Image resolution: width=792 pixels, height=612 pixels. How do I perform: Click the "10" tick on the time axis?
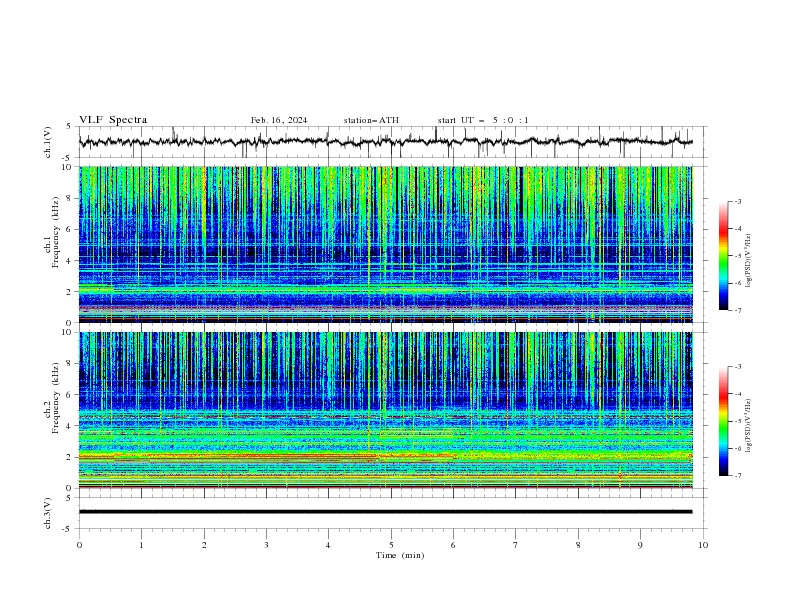[x=703, y=545]
